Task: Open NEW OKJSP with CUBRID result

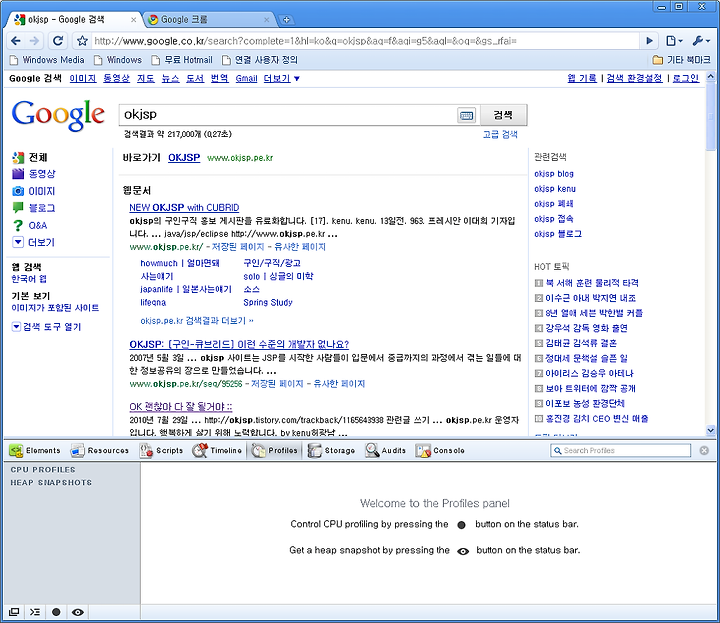Action: (184, 208)
